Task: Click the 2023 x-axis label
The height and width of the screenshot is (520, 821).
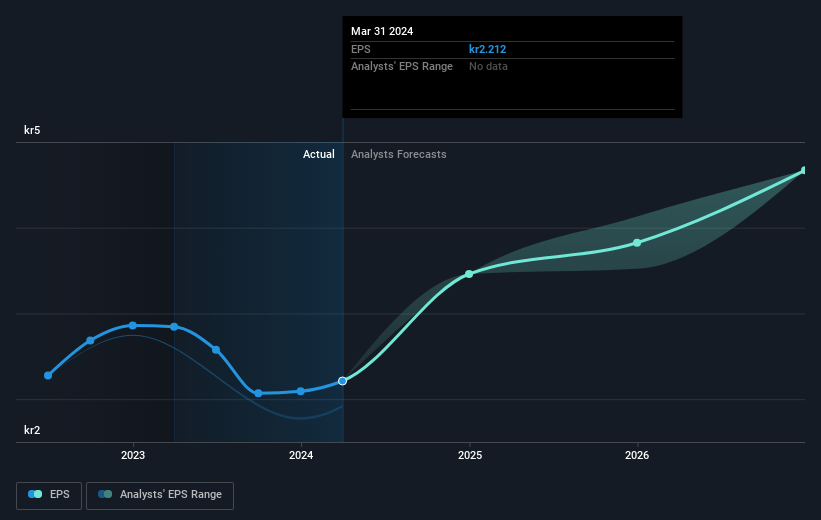Action: [x=133, y=455]
